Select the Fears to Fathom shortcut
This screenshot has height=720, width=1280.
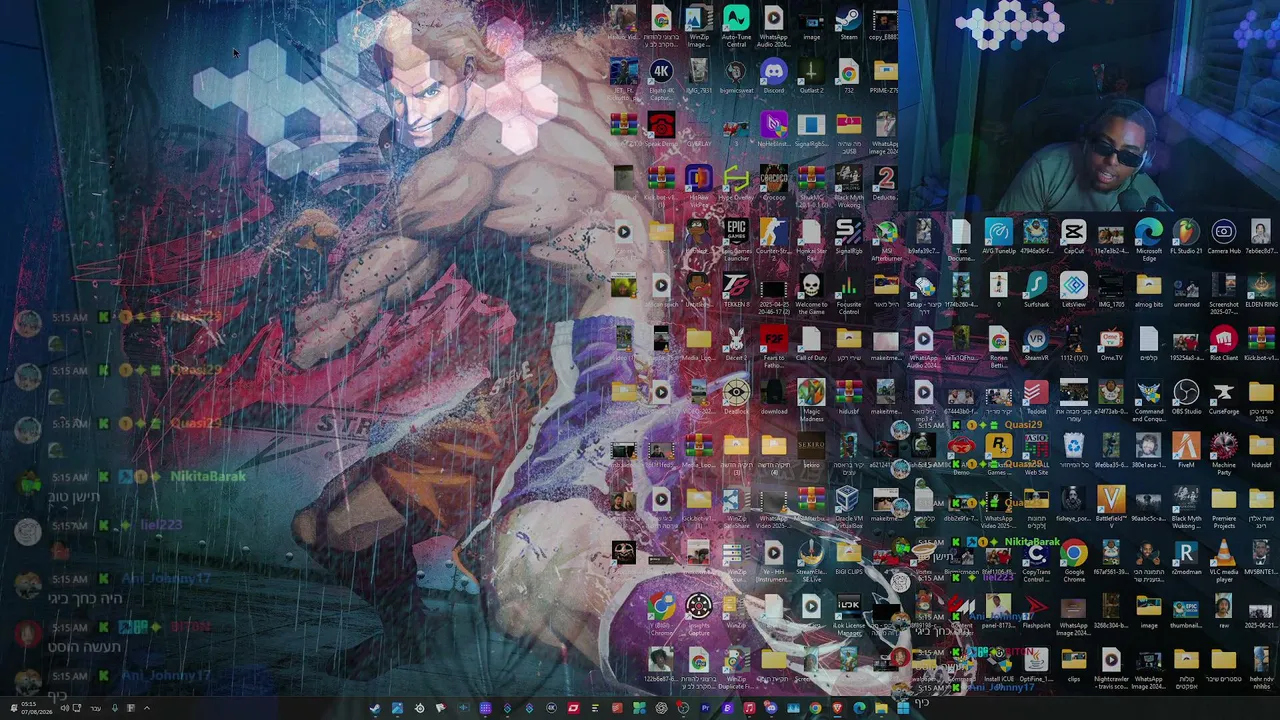pyautogui.click(x=773, y=348)
